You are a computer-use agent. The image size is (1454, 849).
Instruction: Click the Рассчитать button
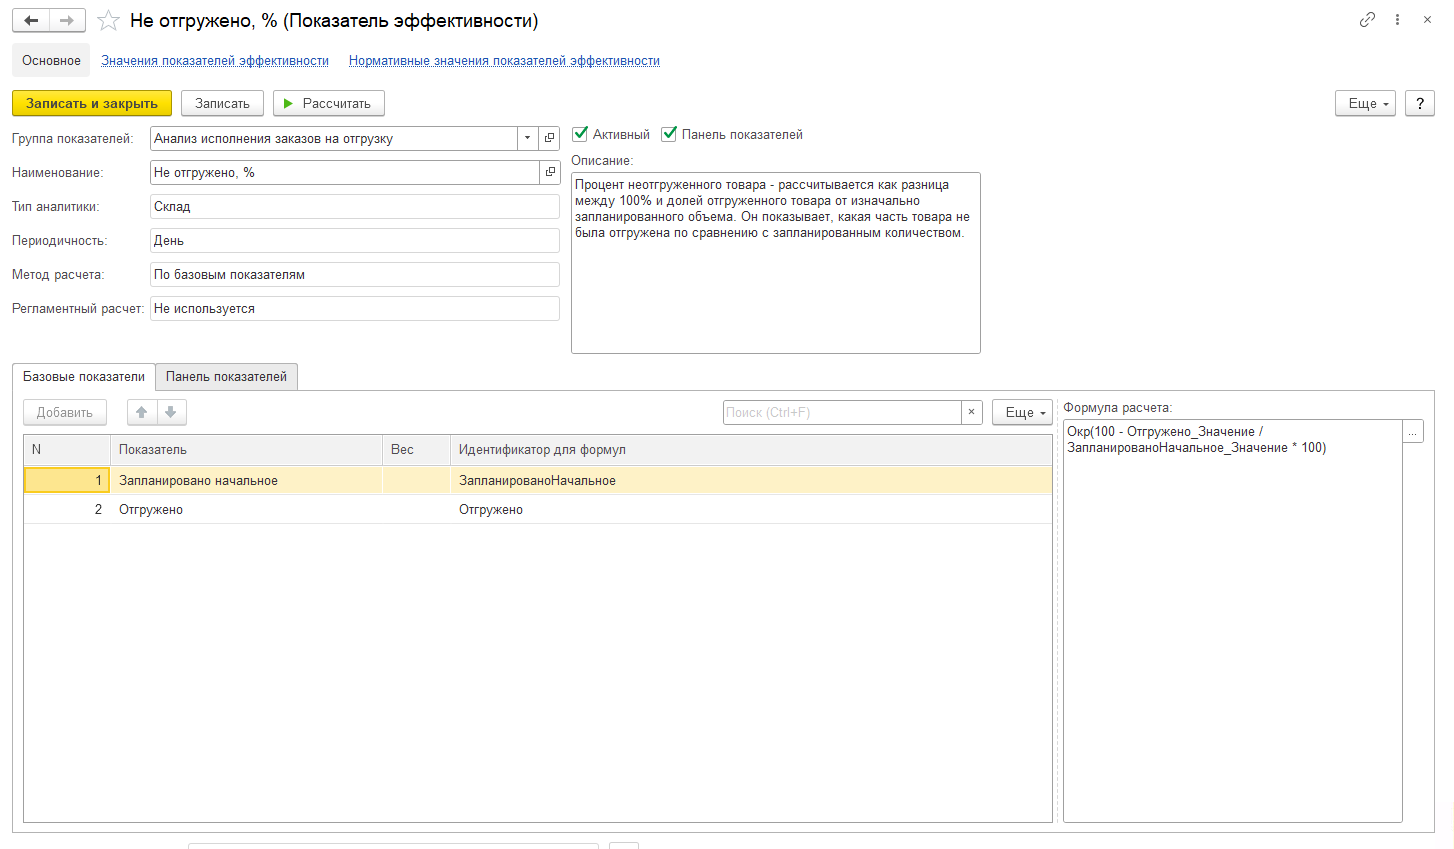[x=328, y=103]
